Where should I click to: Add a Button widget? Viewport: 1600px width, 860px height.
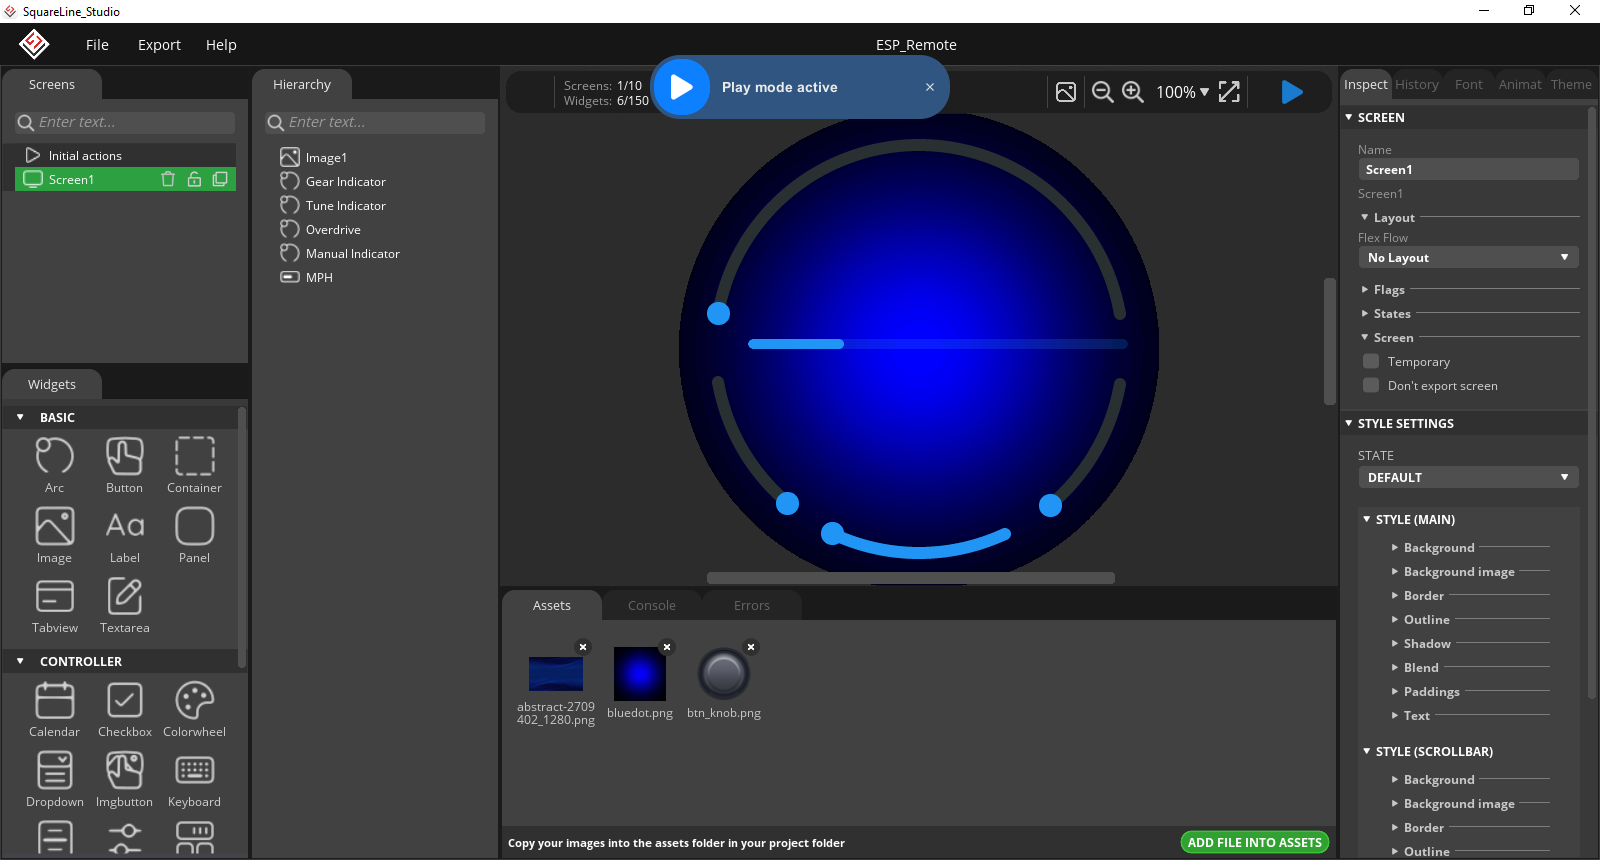click(125, 464)
